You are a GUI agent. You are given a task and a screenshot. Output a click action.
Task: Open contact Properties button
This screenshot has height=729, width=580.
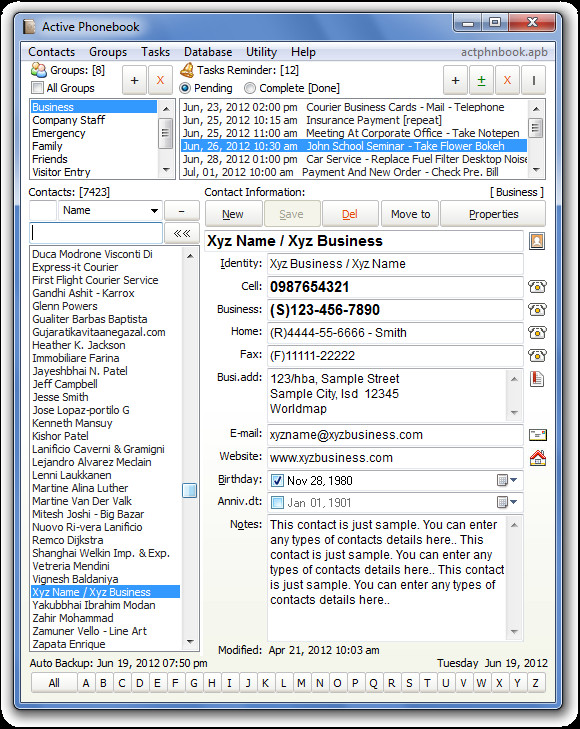493,214
